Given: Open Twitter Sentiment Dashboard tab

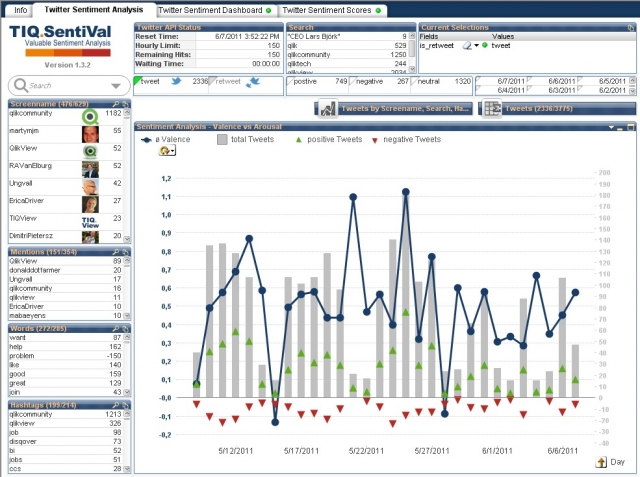Looking at the screenshot, I should point(215,10).
